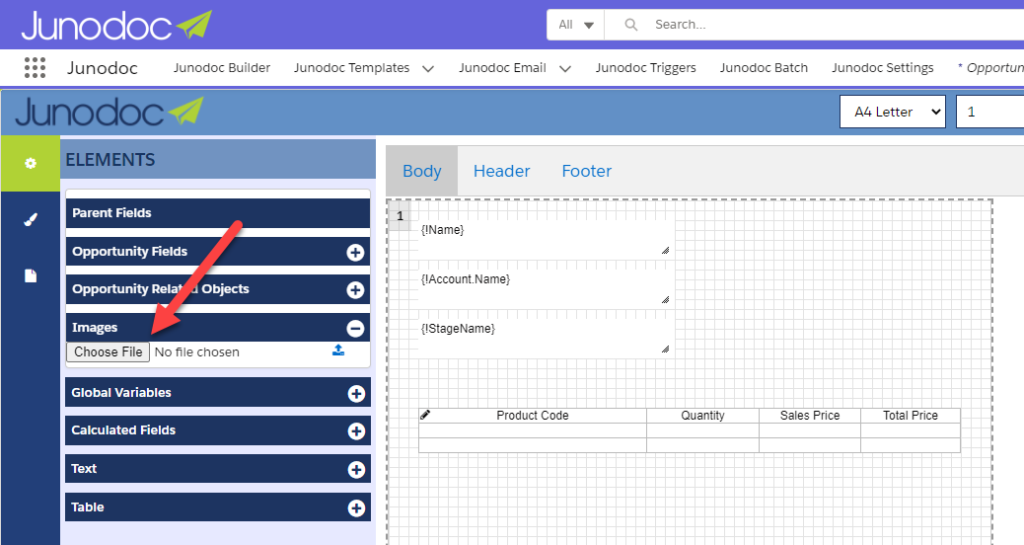
Task: Open Junodoc Templates dropdown chevron
Action: point(428,69)
